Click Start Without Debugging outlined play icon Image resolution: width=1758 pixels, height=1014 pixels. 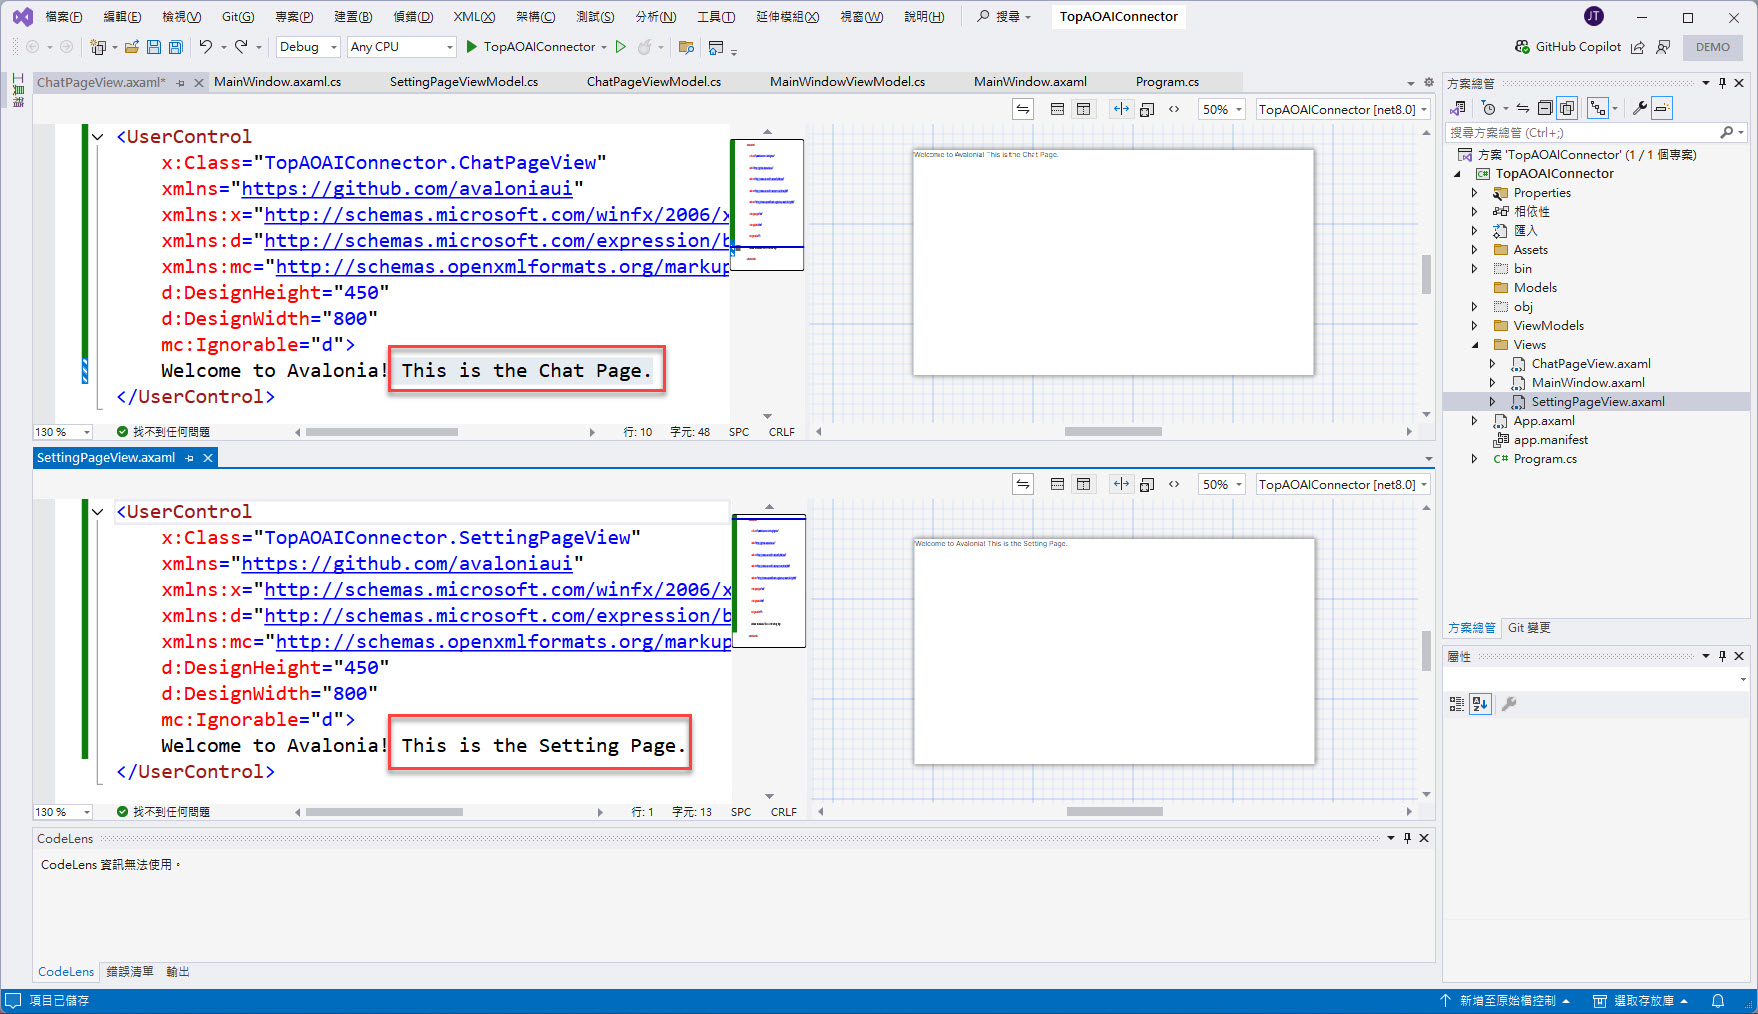621,47
